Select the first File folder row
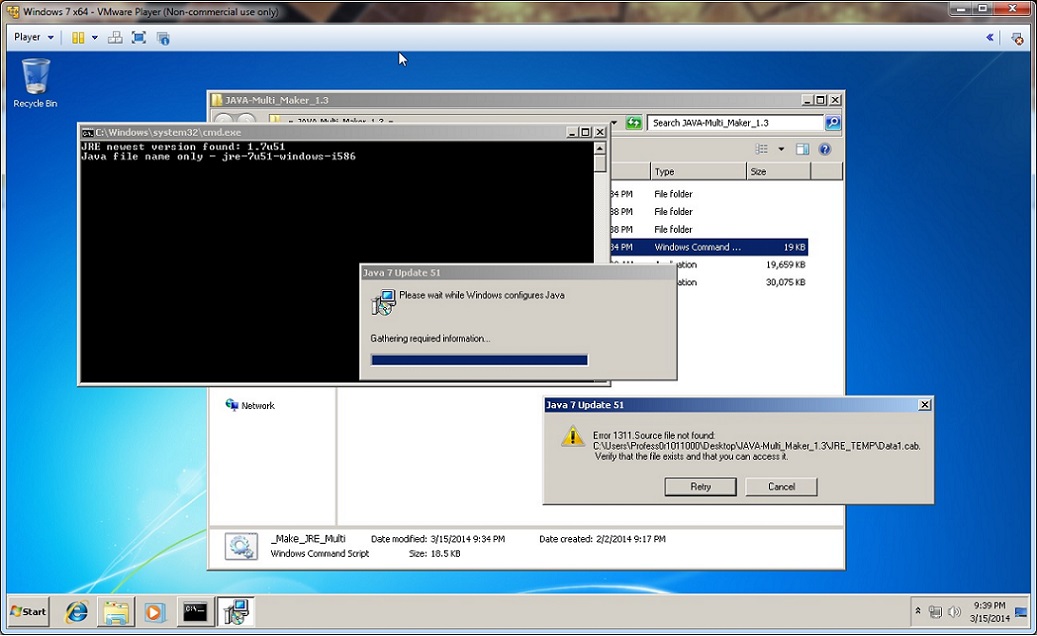The width and height of the screenshot is (1037, 636). (708, 194)
